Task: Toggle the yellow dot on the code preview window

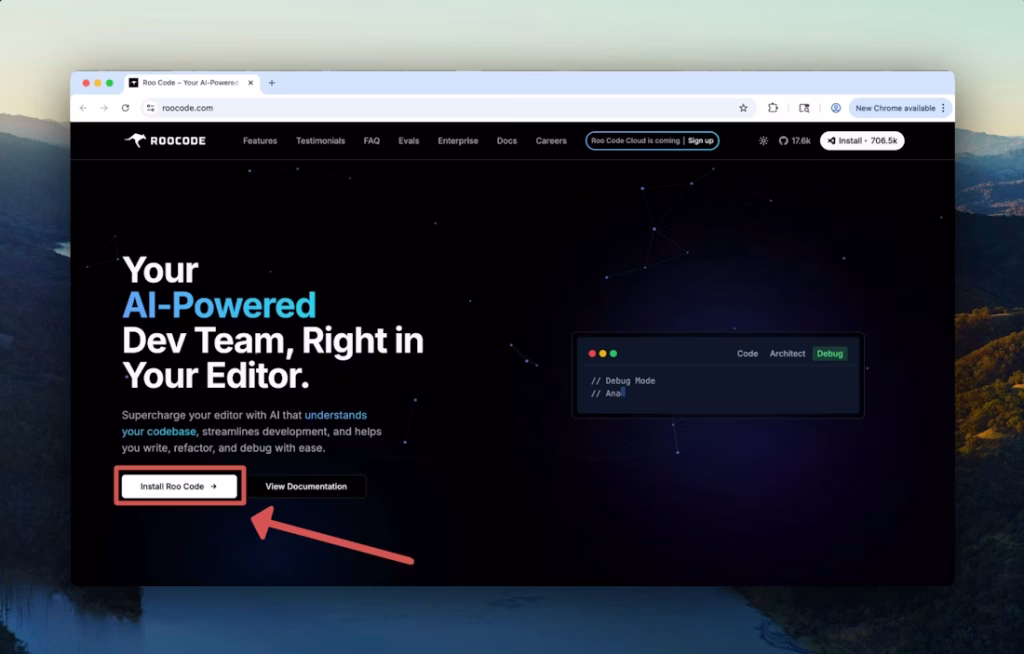Action: [x=602, y=353]
